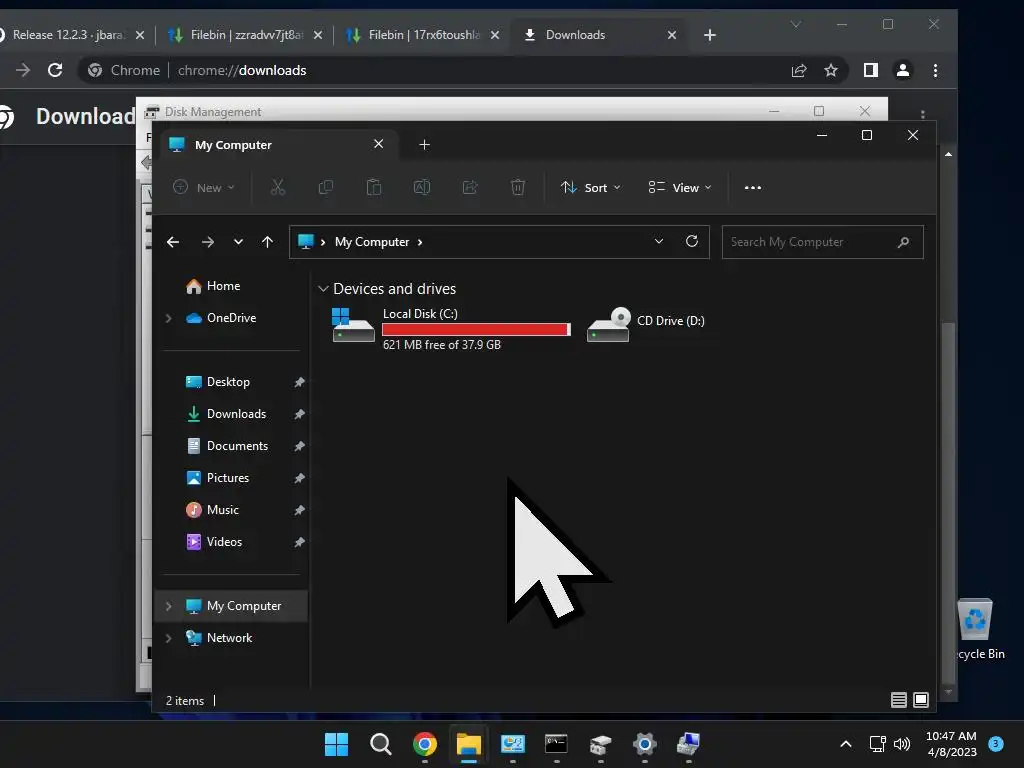The height and width of the screenshot is (768, 1024).
Task: Go back with the Explorer back arrow
Action: tap(173, 242)
